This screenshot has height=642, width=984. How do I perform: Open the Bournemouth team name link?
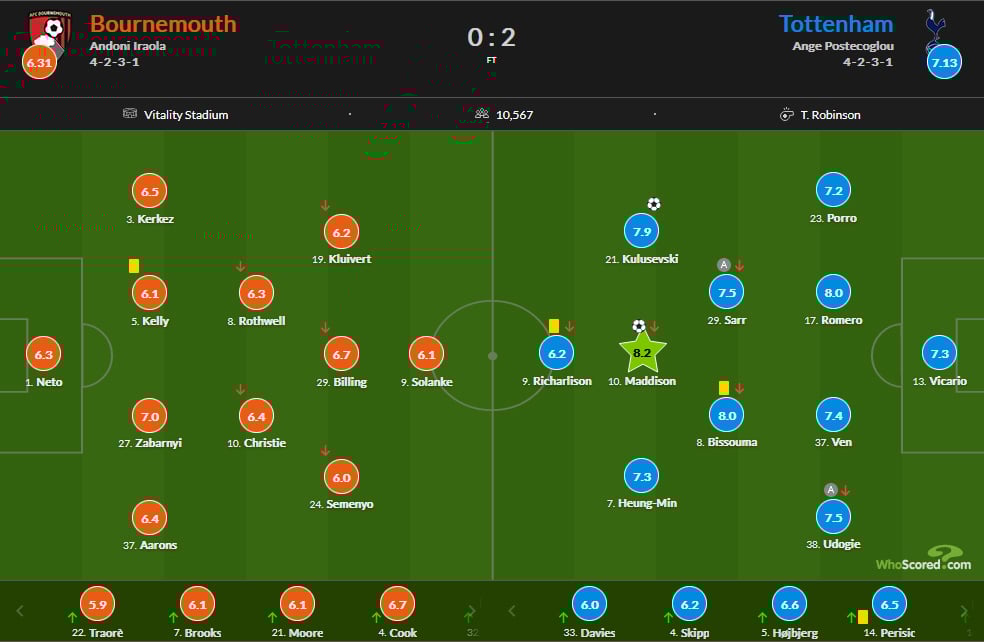point(163,23)
